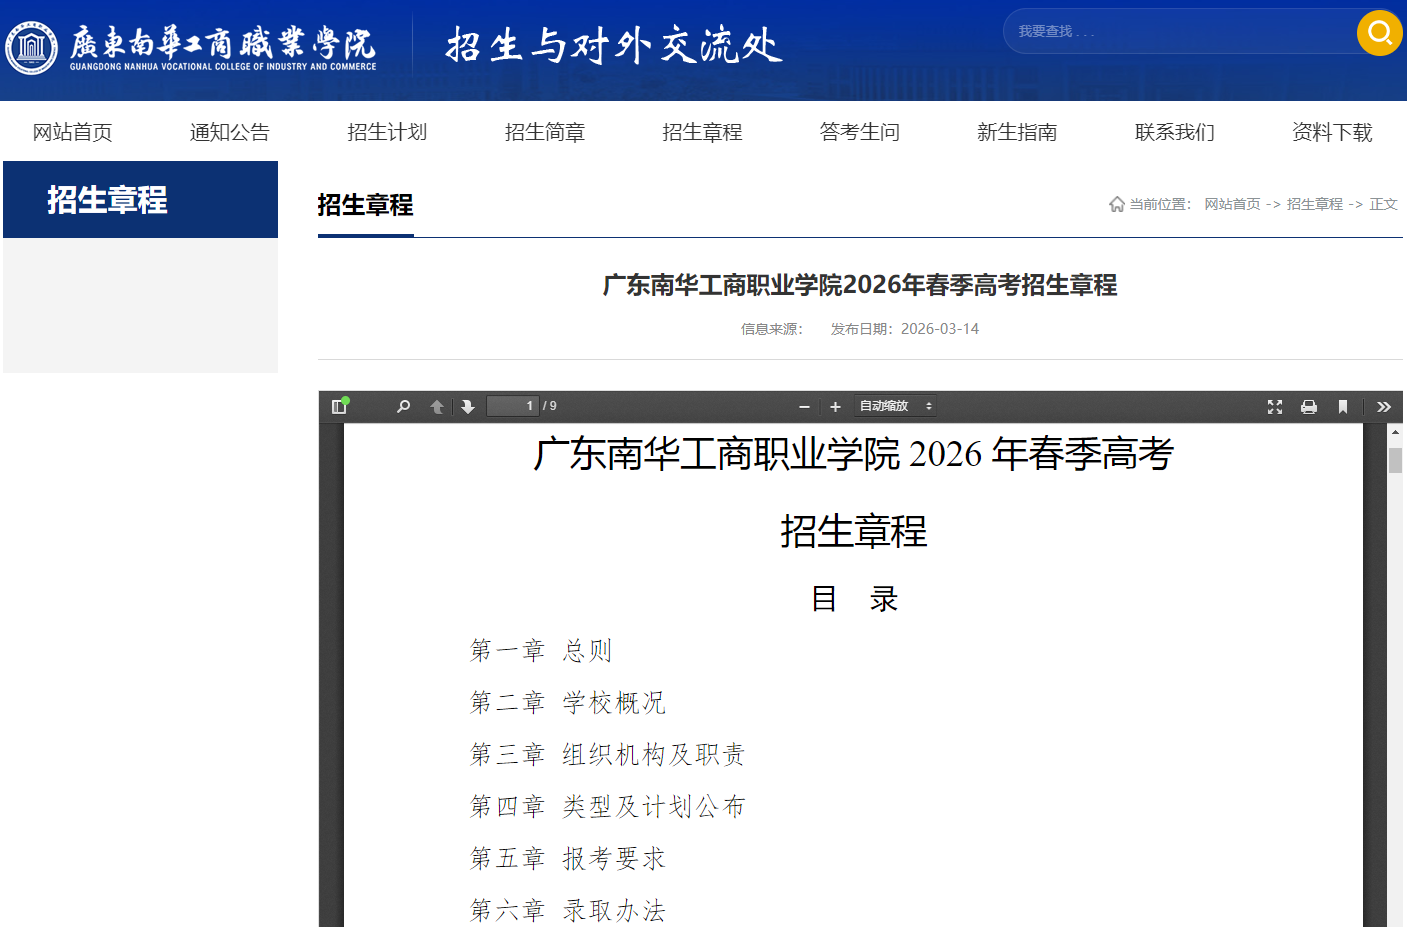The height and width of the screenshot is (927, 1407).
Task: Visit the 资料下载 page
Action: coord(1332,131)
